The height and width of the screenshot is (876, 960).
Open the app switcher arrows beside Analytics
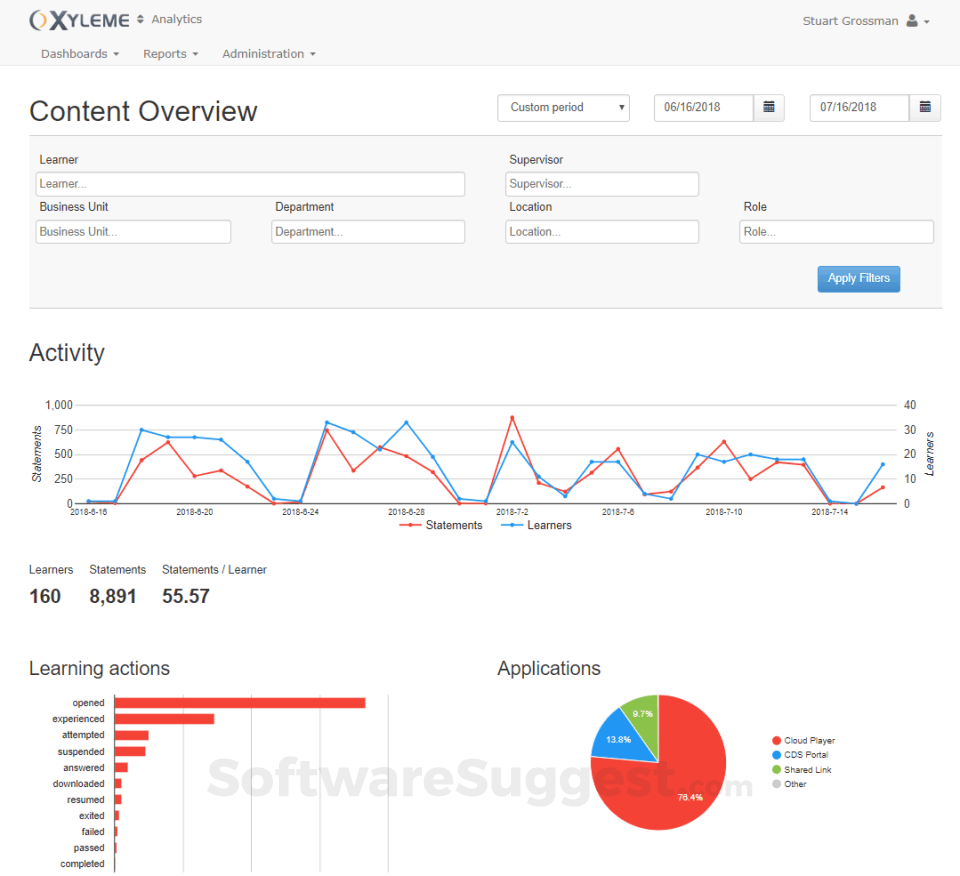pyautogui.click(x=140, y=20)
